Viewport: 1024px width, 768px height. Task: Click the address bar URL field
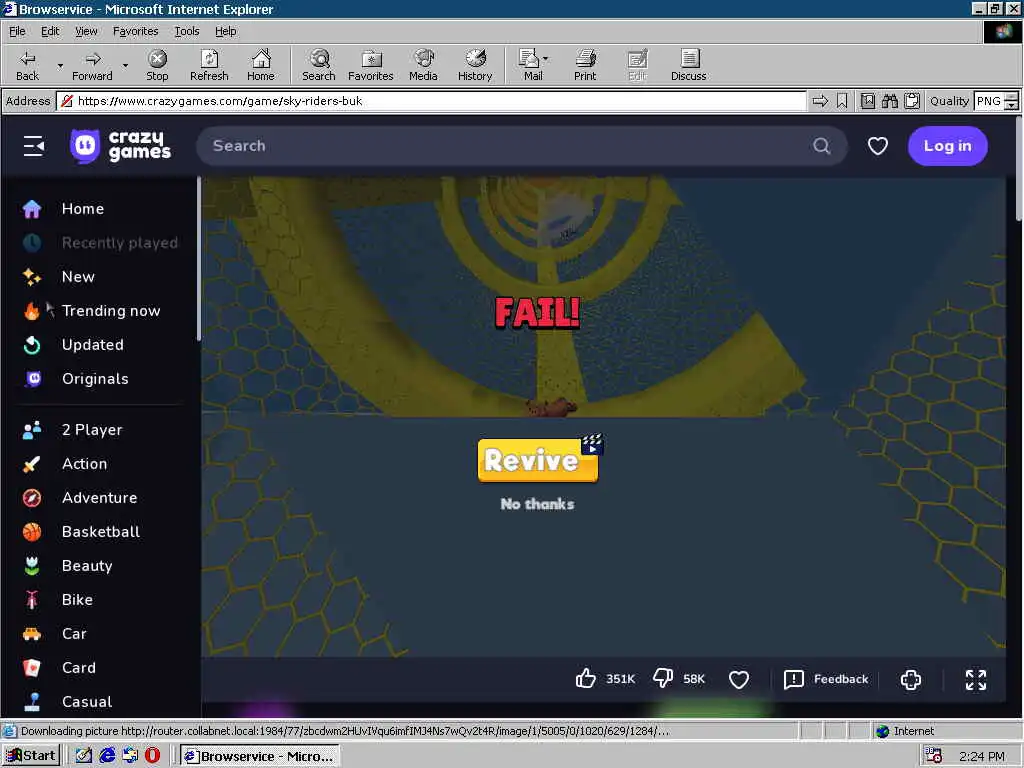coord(431,101)
